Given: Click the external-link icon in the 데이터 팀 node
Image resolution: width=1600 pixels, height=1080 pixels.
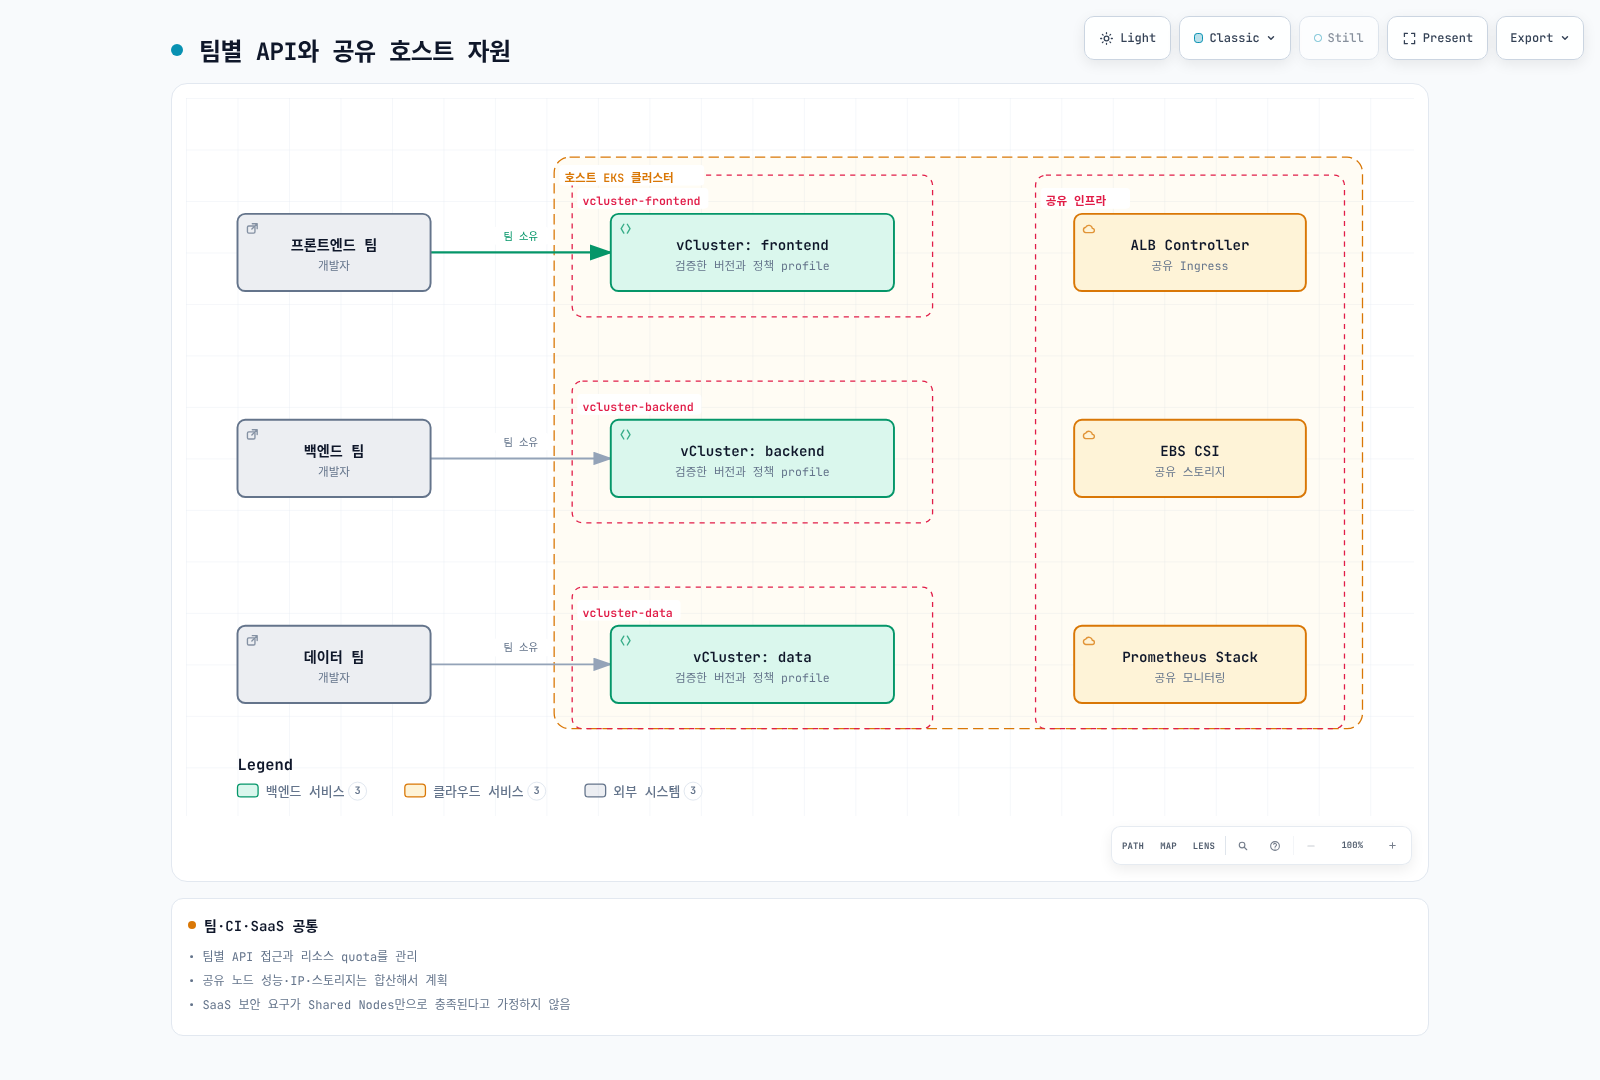Looking at the screenshot, I should [x=252, y=641].
